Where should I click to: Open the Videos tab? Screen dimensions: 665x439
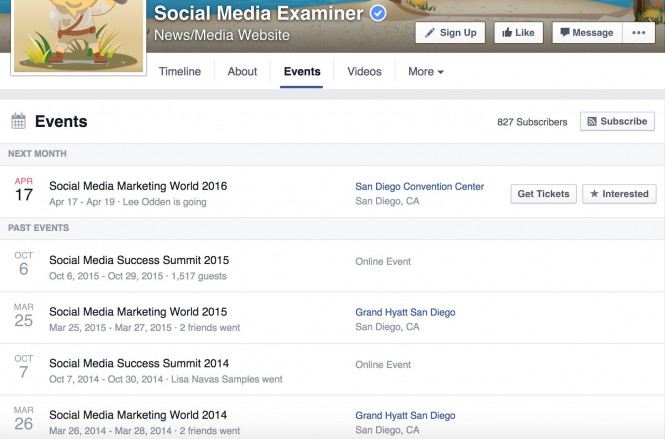[x=364, y=72]
